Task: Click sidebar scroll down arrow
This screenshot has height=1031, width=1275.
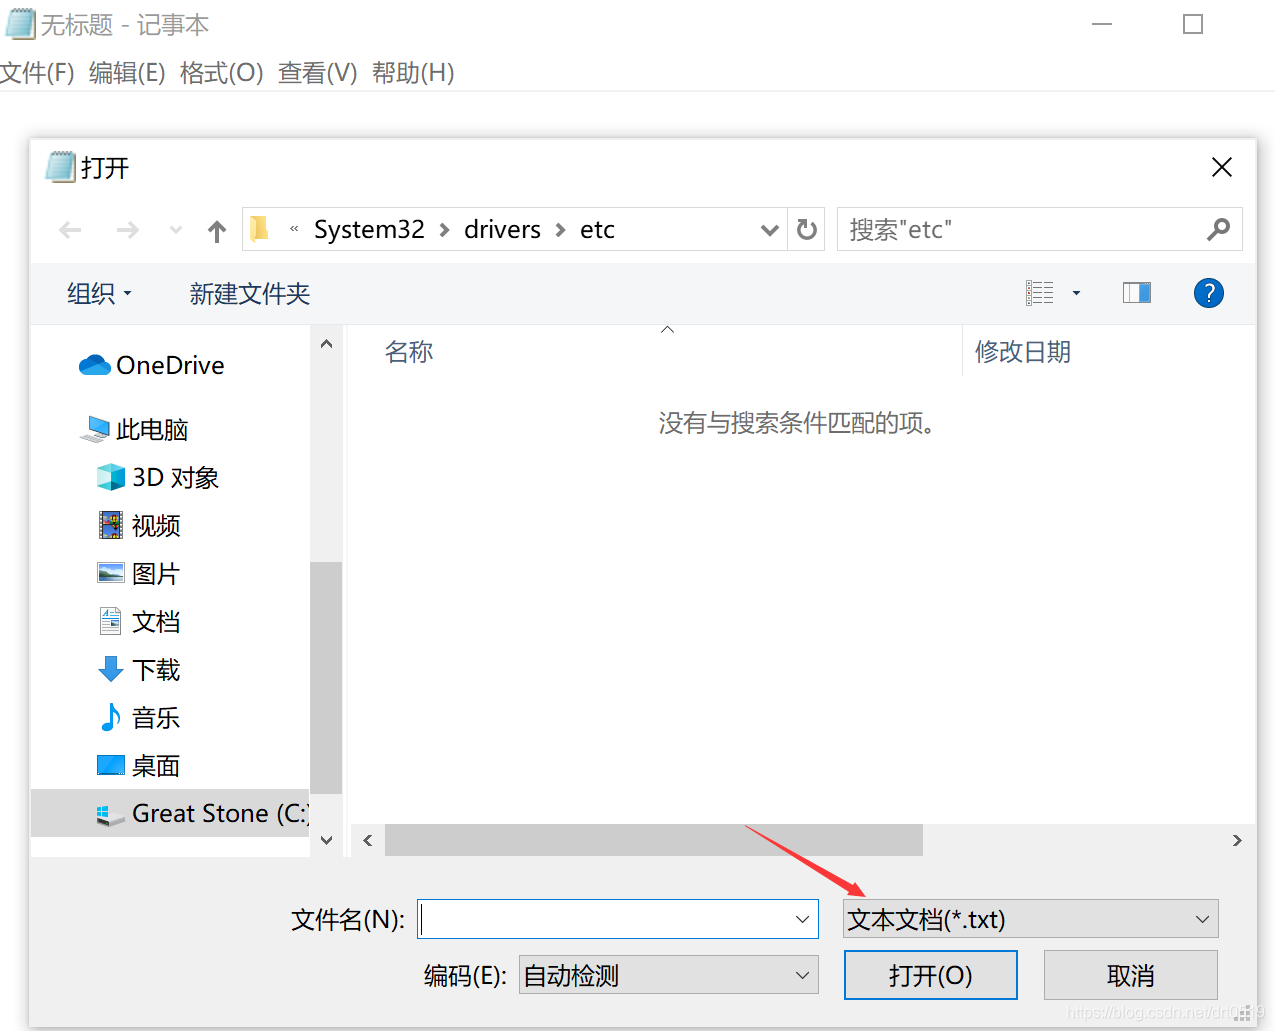Action: [x=326, y=840]
